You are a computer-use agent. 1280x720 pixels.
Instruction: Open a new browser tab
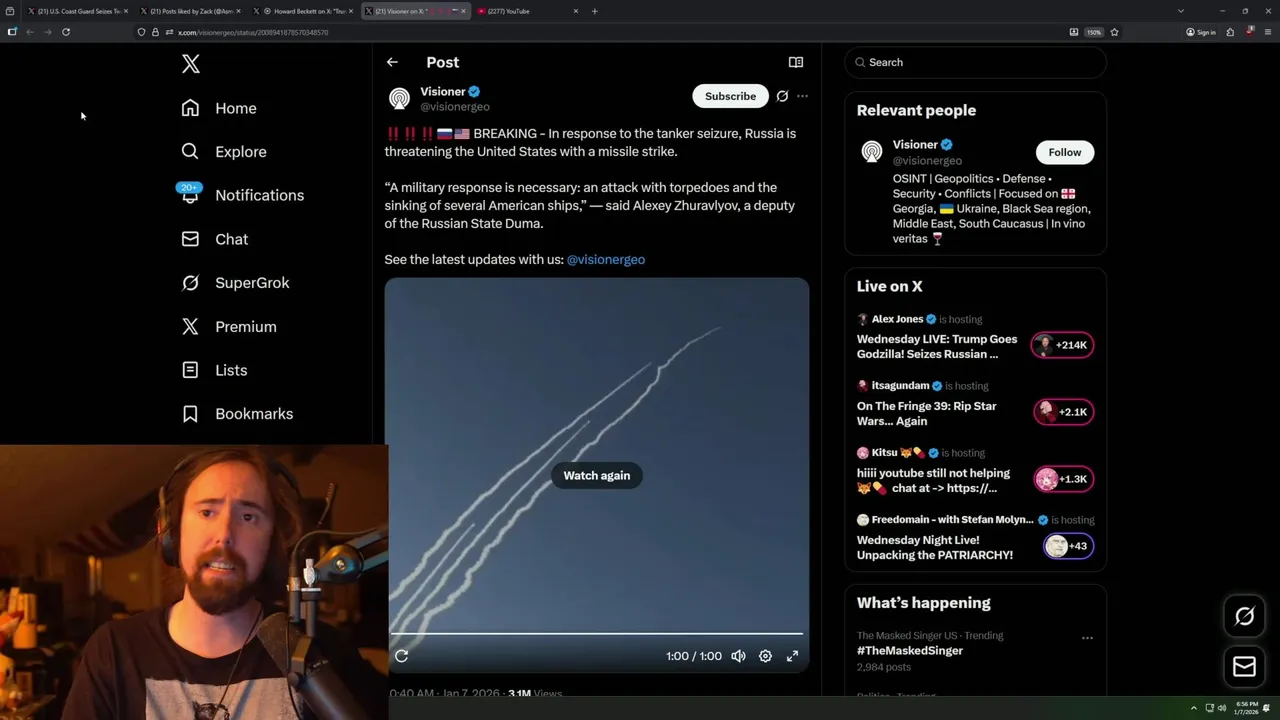(x=595, y=11)
